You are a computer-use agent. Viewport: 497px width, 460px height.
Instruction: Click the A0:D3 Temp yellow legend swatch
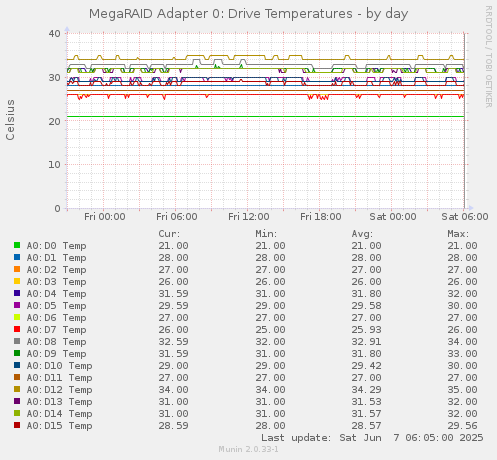coord(17,281)
